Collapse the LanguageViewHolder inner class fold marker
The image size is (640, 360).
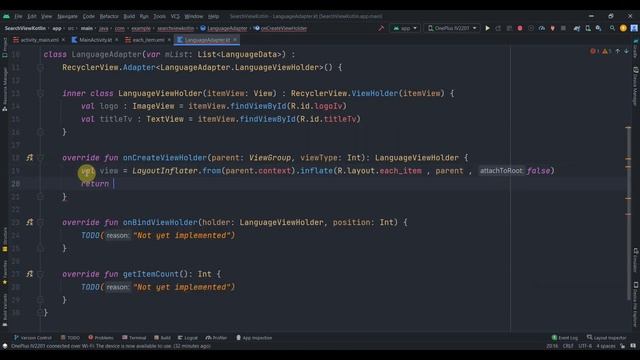click(x=40, y=93)
